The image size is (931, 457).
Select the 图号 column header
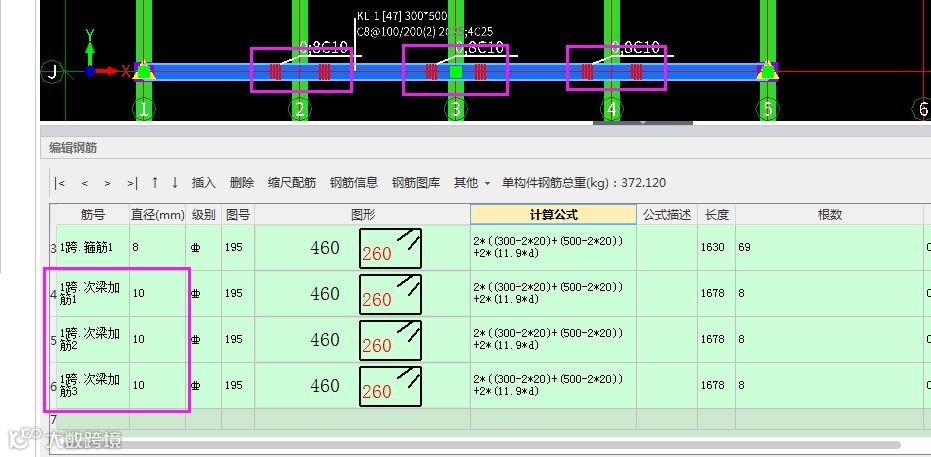(x=238, y=215)
